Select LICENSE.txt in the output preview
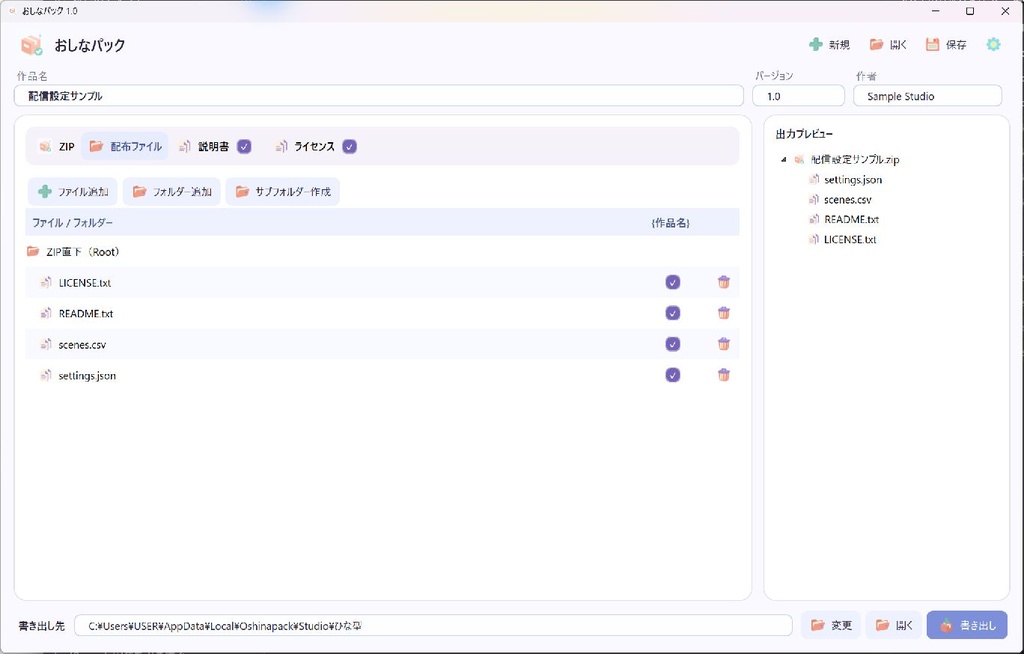This screenshot has height=654, width=1024. (x=850, y=240)
